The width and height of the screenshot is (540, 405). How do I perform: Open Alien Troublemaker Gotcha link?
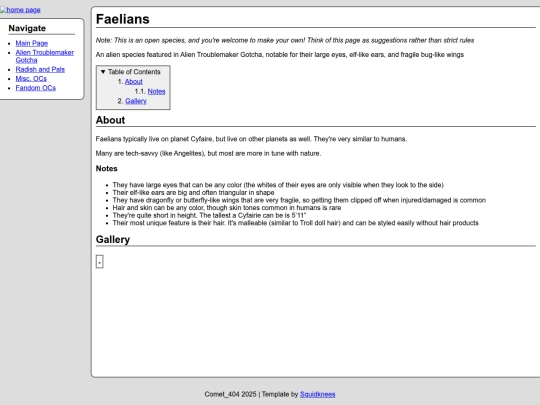tap(44, 56)
